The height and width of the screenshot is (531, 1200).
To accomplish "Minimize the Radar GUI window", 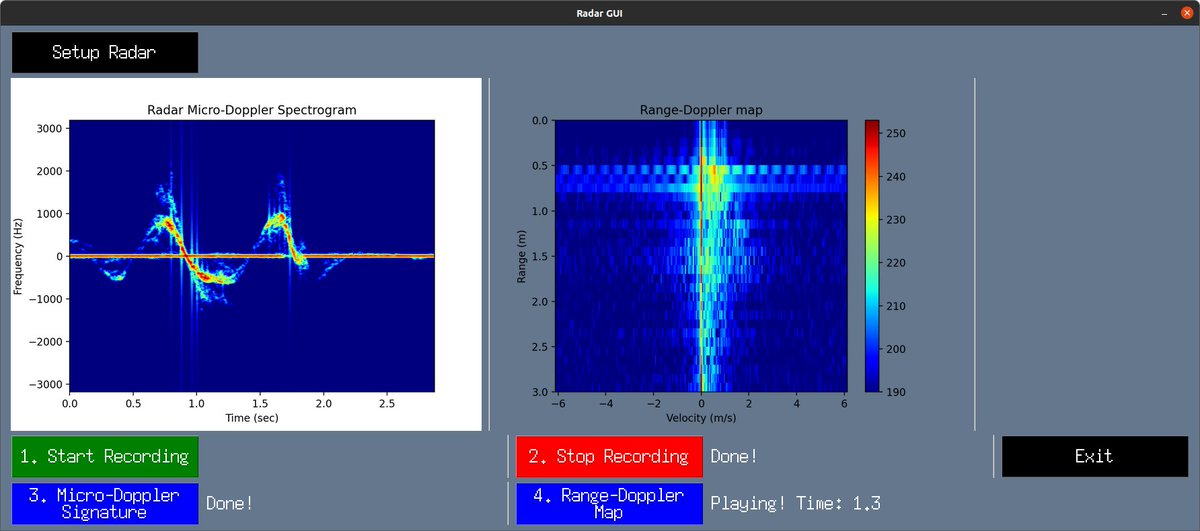I will click(x=1164, y=12).
